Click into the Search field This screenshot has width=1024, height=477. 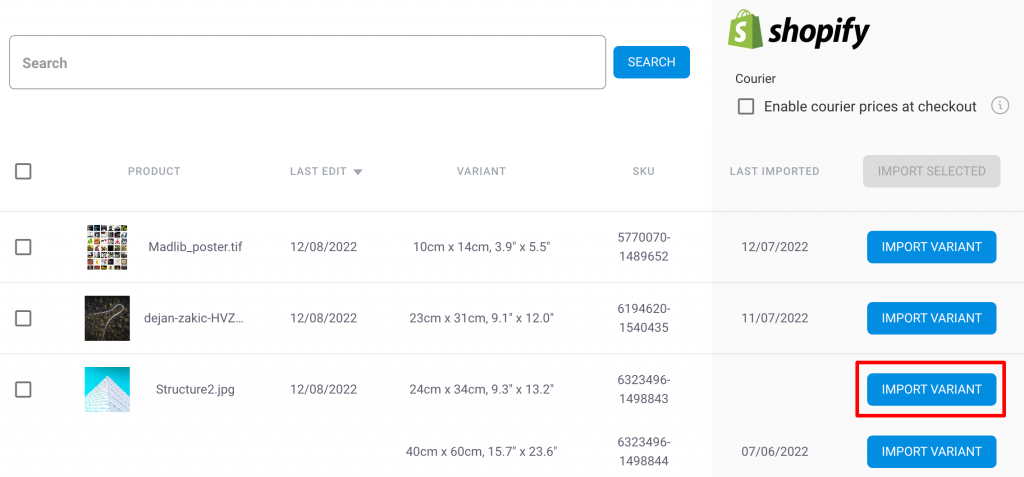pos(307,63)
